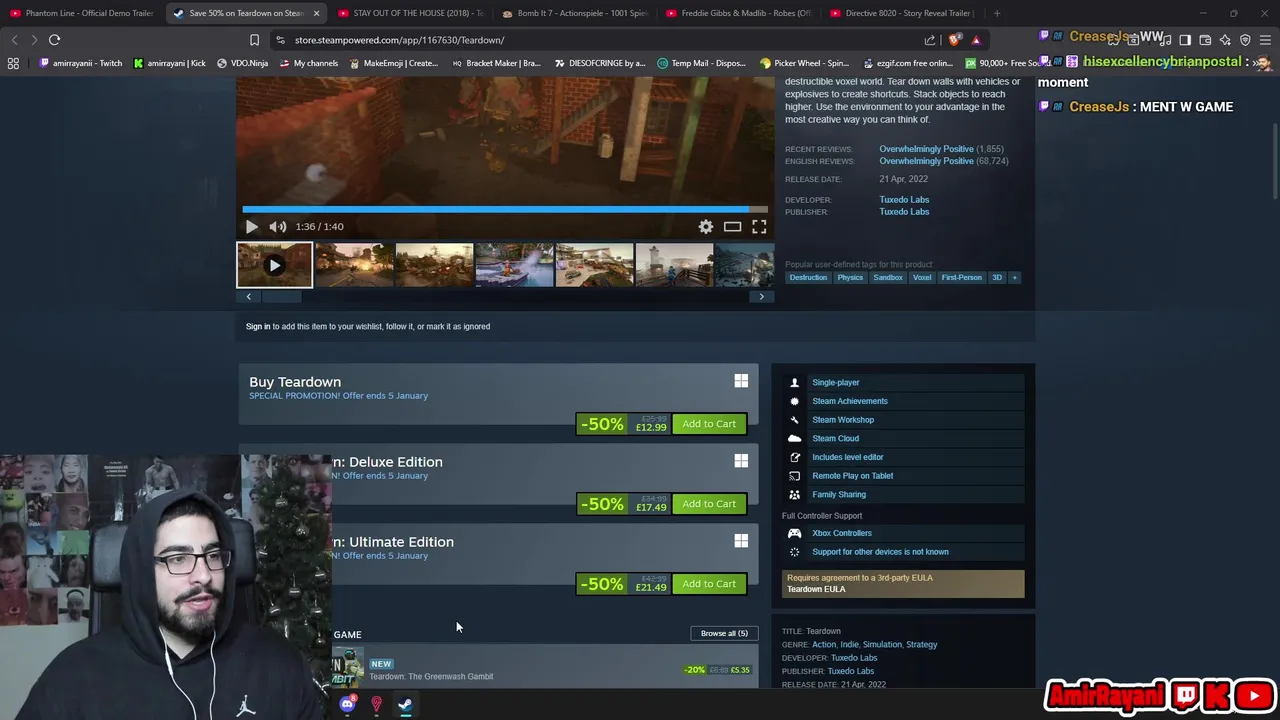Add Buy Teardown base game to cart
1280x720 pixels.
[709, 424]
